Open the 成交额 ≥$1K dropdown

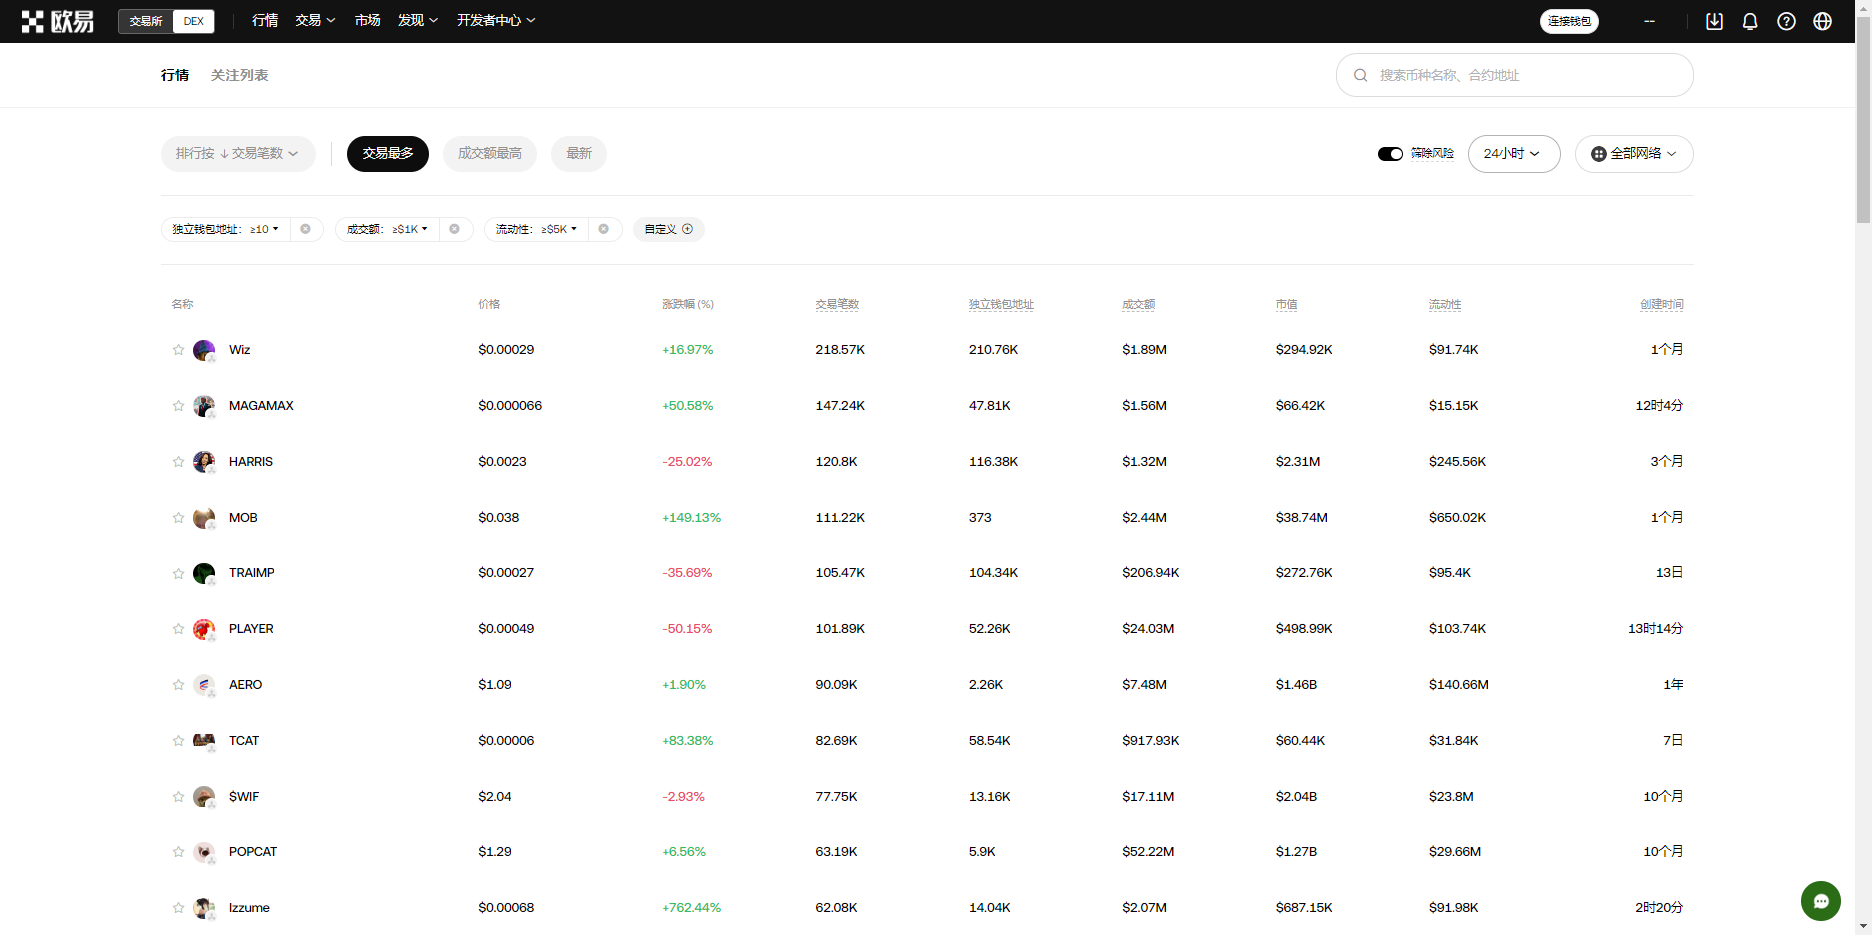387,229
